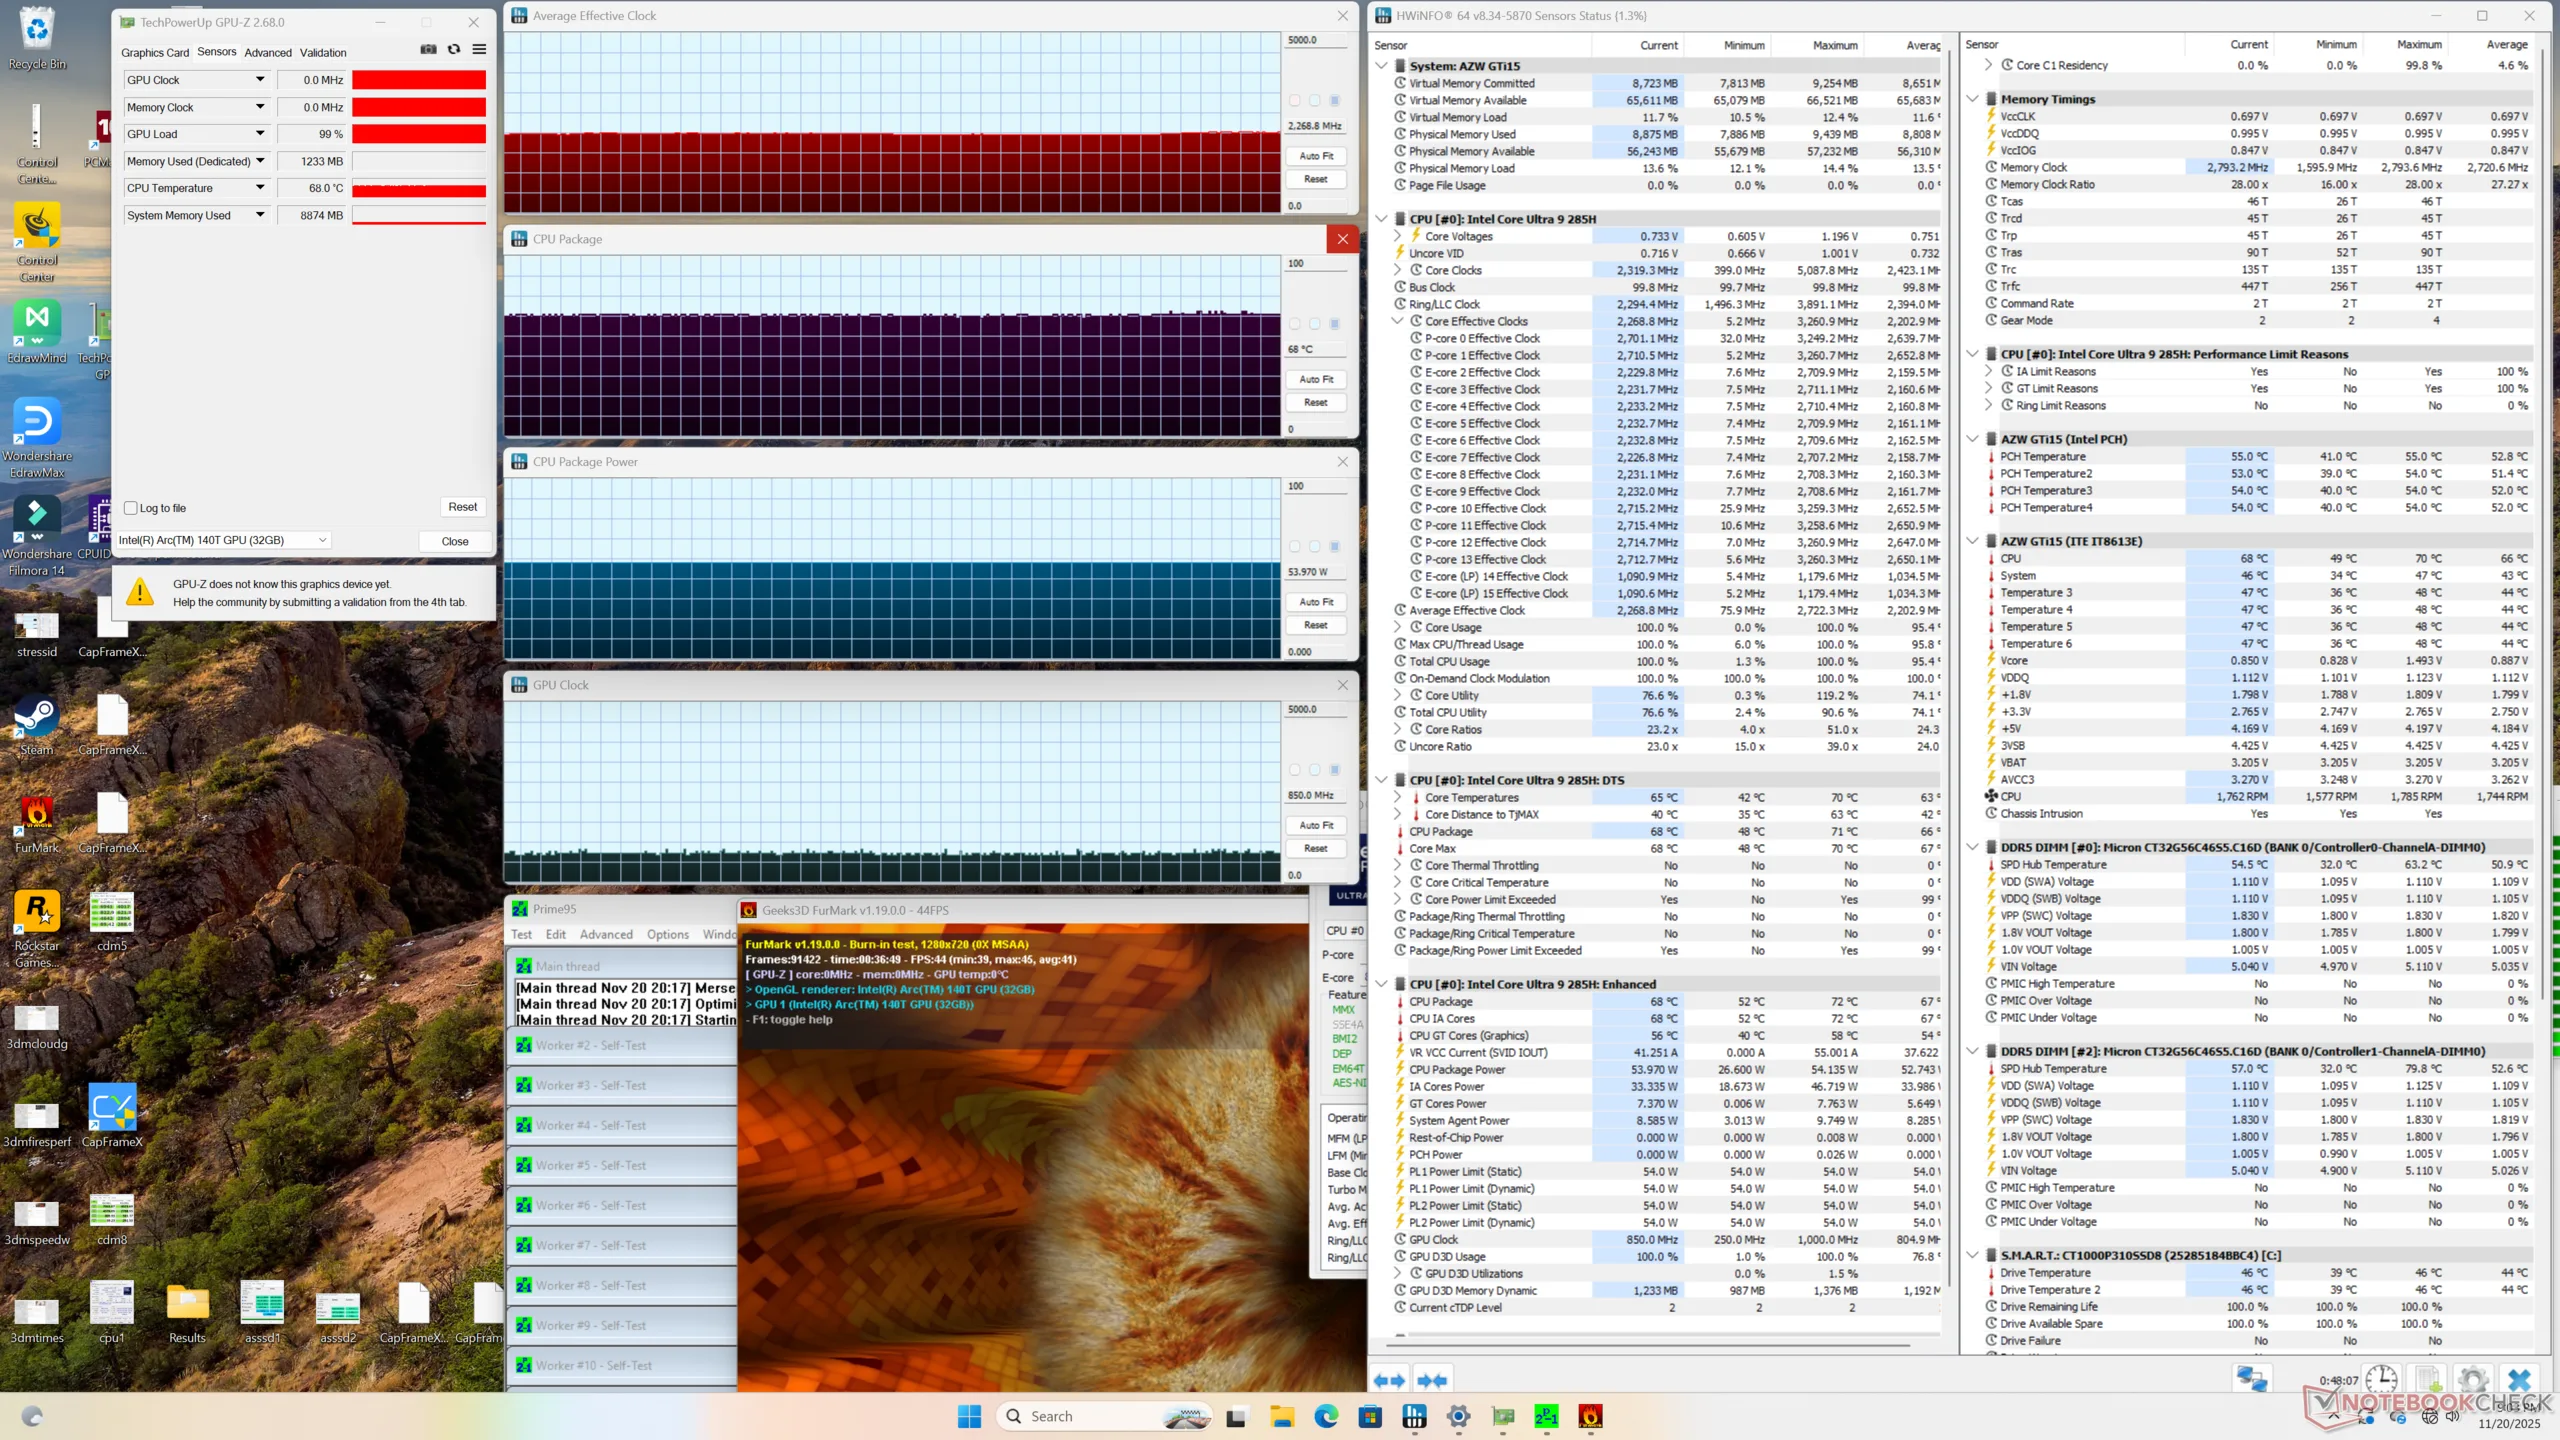Image resolution: width=2560 pixels, height=1440 pixels.
Task: Click HWiNFO left-right expand arrows icon
Action: (1389, 1381)
